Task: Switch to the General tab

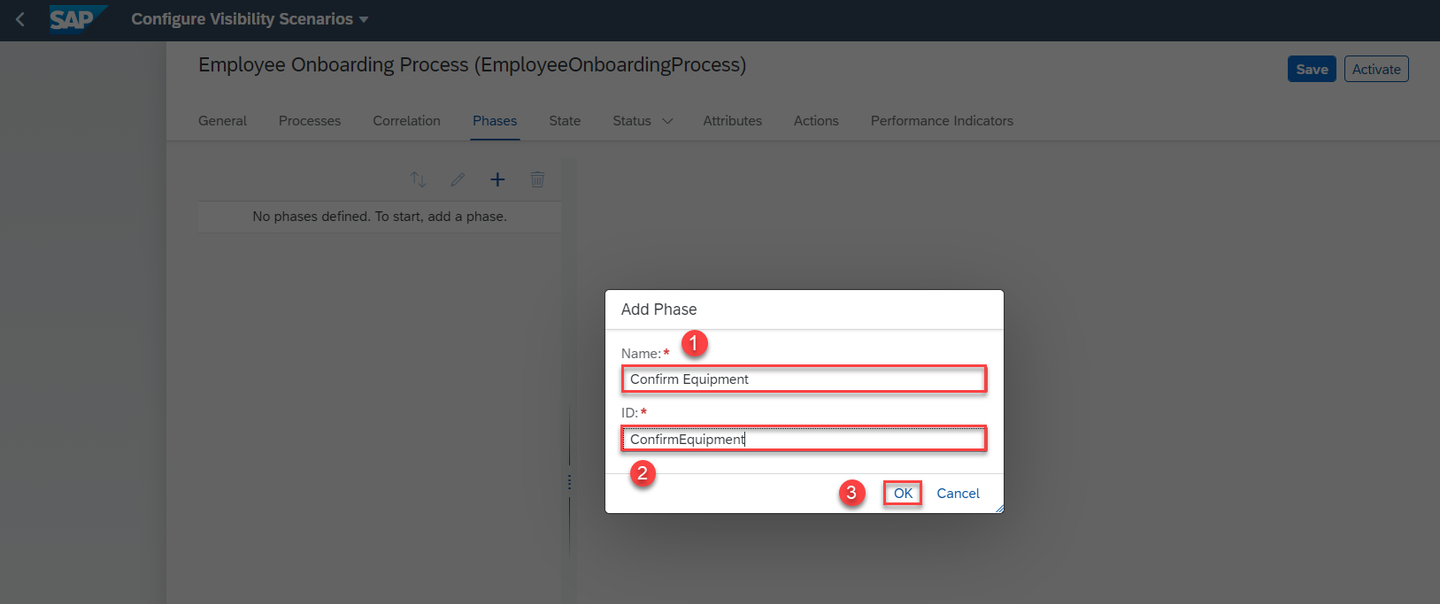Action: click(222, 121)
